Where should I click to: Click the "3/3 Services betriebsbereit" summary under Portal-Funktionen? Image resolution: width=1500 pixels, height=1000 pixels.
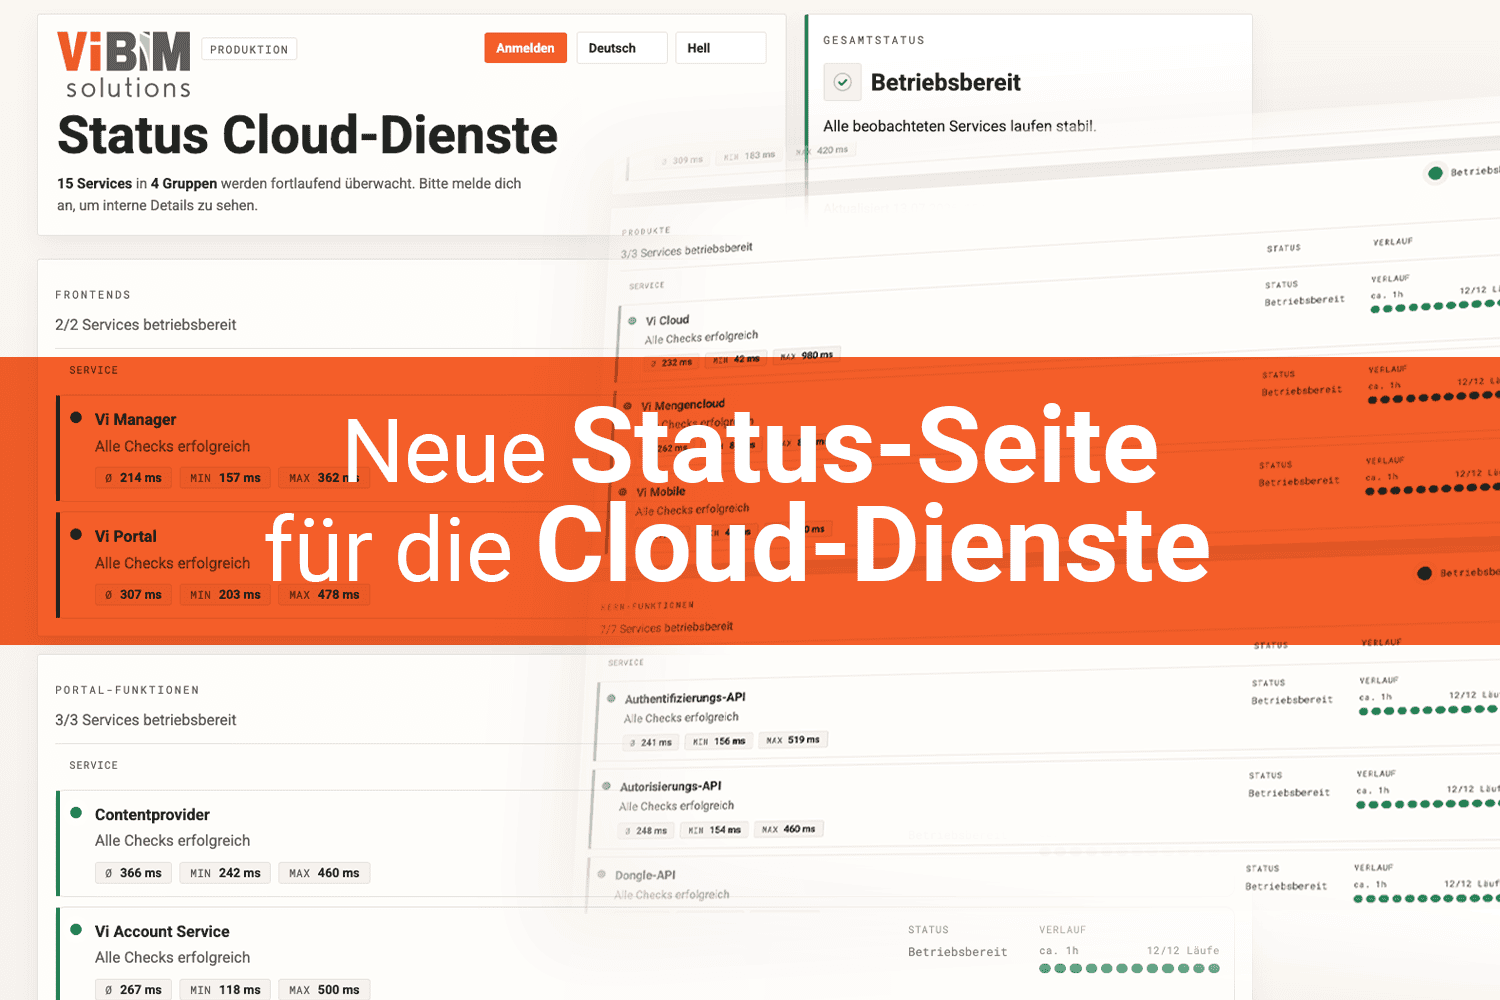coord(146,720)
